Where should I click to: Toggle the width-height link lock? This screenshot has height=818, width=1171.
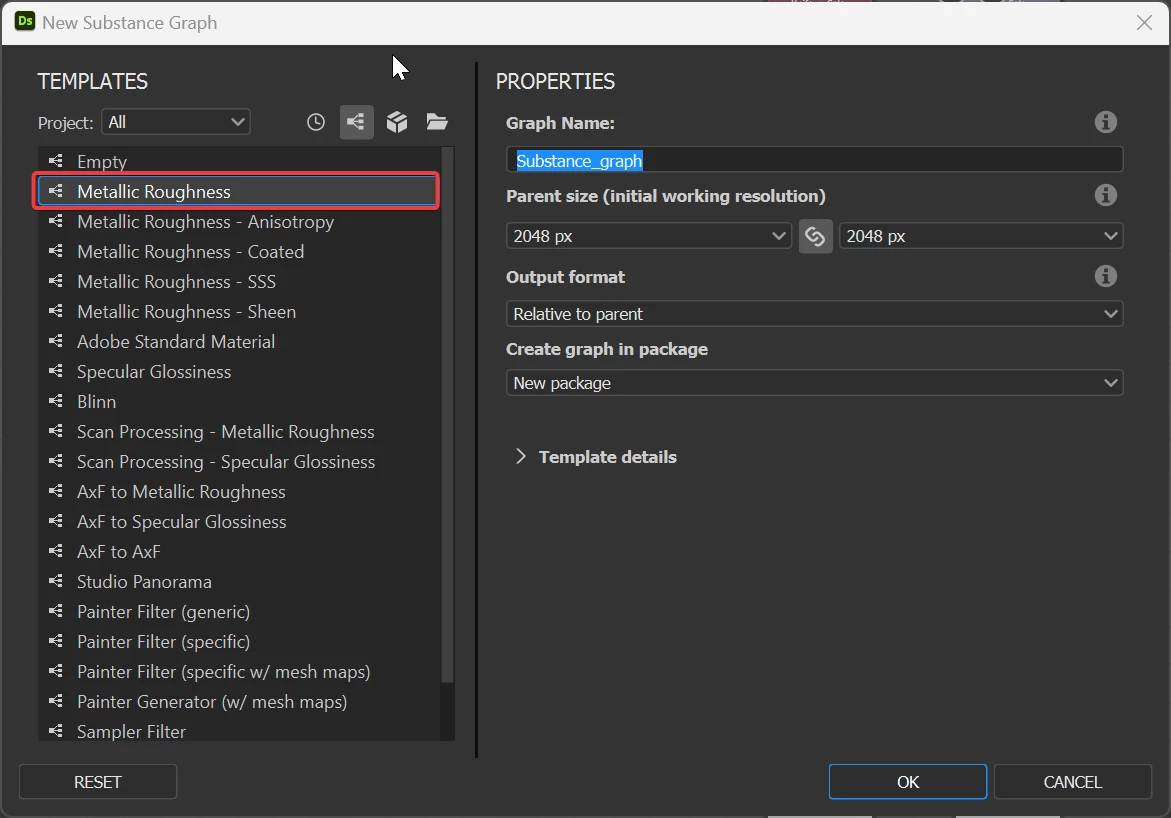pyautogui.click(x=816, y=237)
